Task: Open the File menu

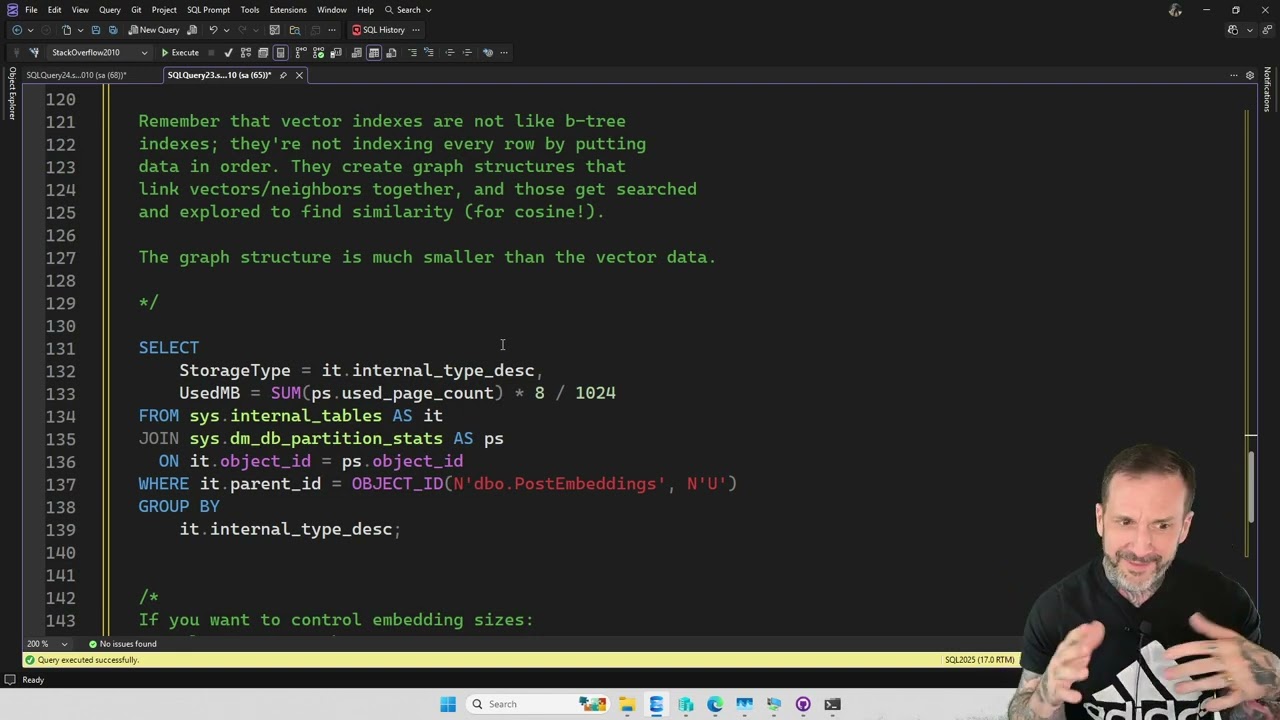Action: [x=31, y=10]
